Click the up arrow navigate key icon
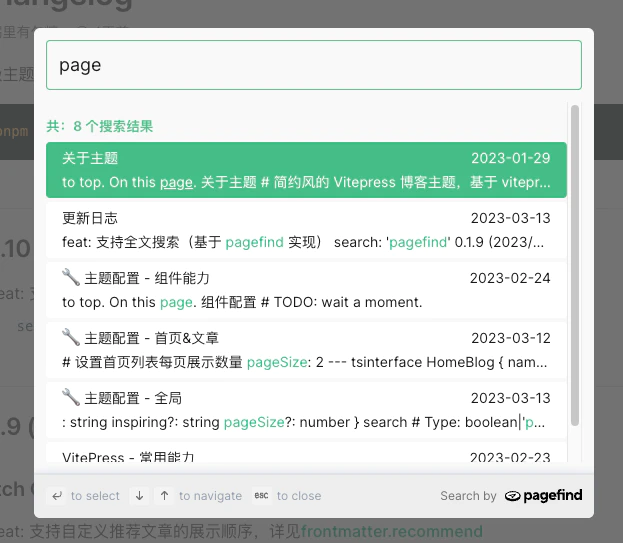The width and height of the screenshot is (623, 543). 164,496
